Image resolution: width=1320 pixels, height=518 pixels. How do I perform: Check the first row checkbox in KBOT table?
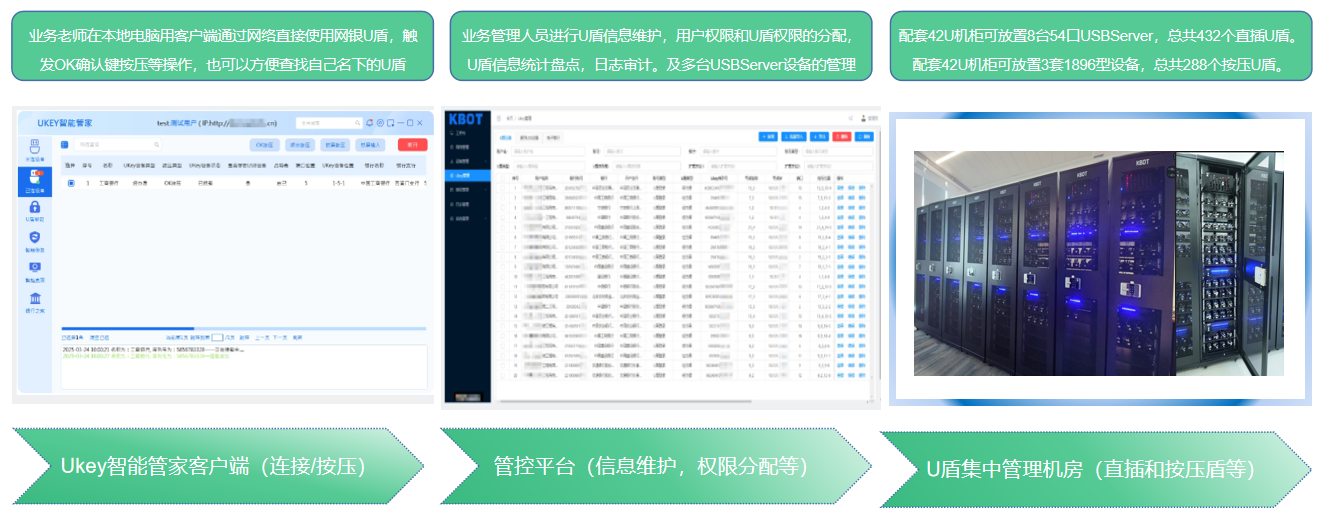pyautogui.click(x=503, y=187)
